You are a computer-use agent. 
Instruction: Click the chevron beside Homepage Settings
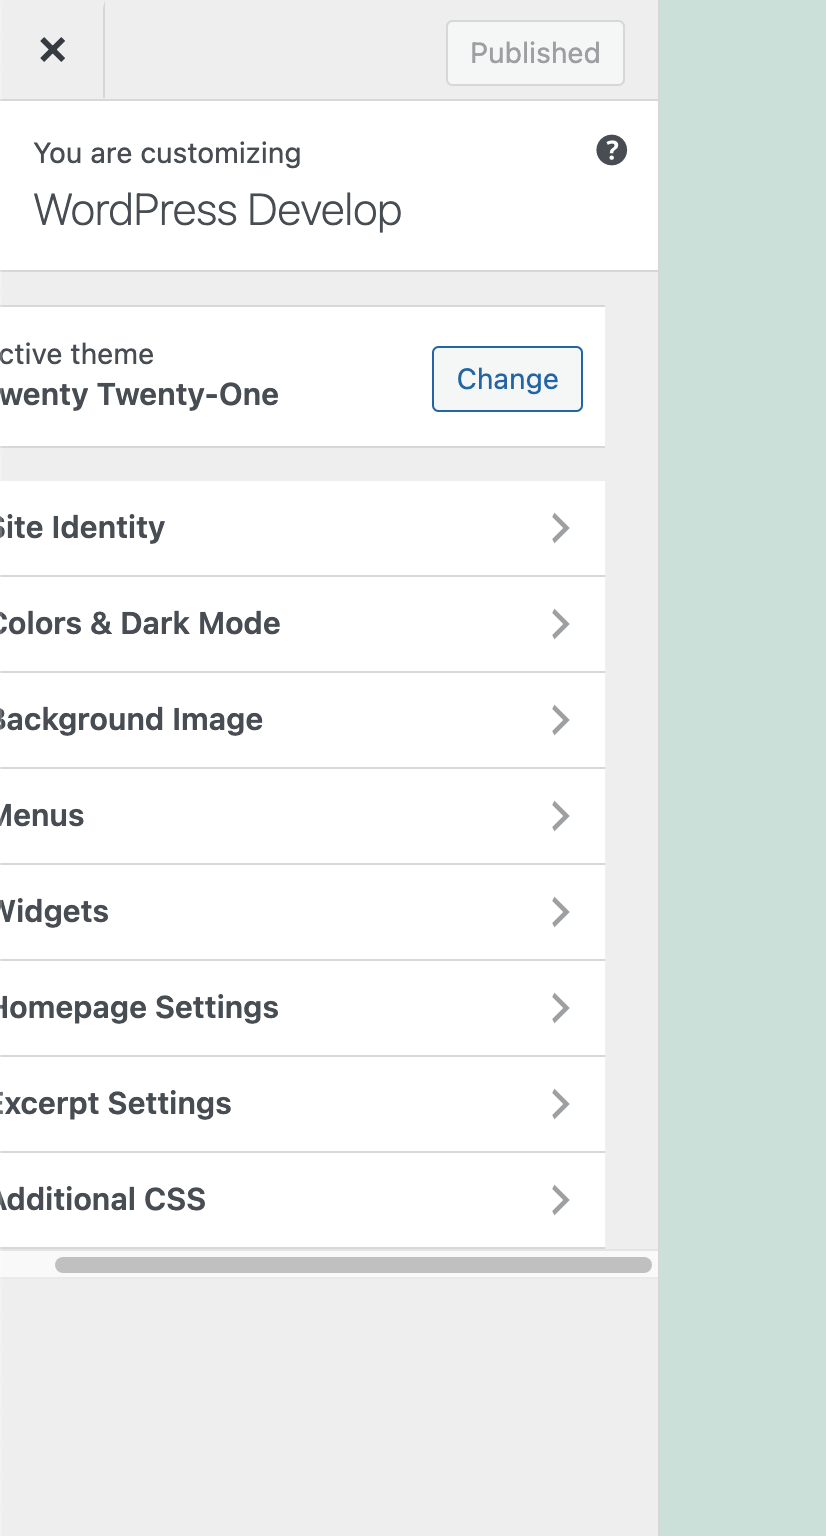[x=561, y=1008]
